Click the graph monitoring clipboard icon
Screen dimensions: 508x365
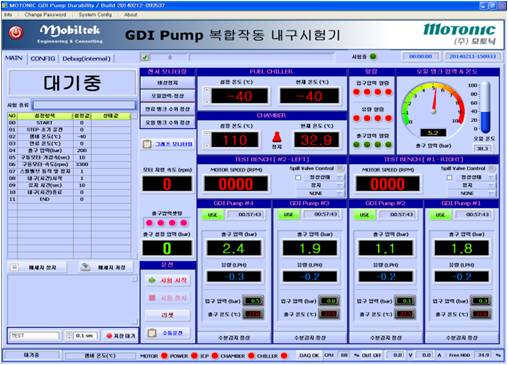147,144
